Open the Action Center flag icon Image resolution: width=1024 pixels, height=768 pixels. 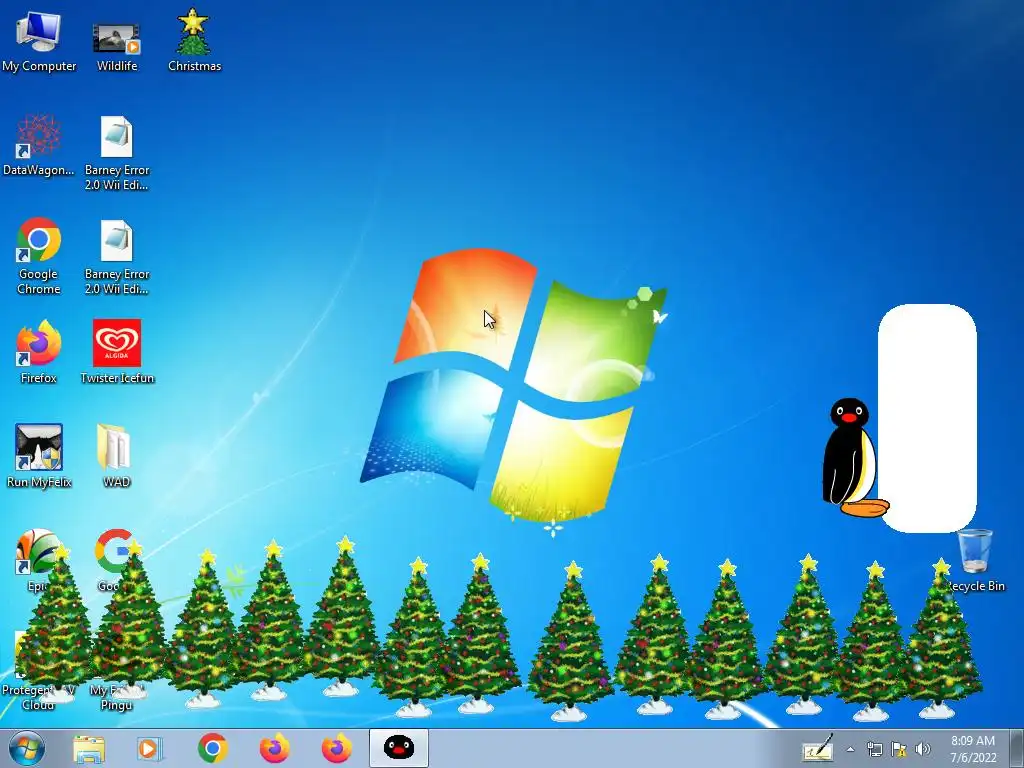coord(899,749)
